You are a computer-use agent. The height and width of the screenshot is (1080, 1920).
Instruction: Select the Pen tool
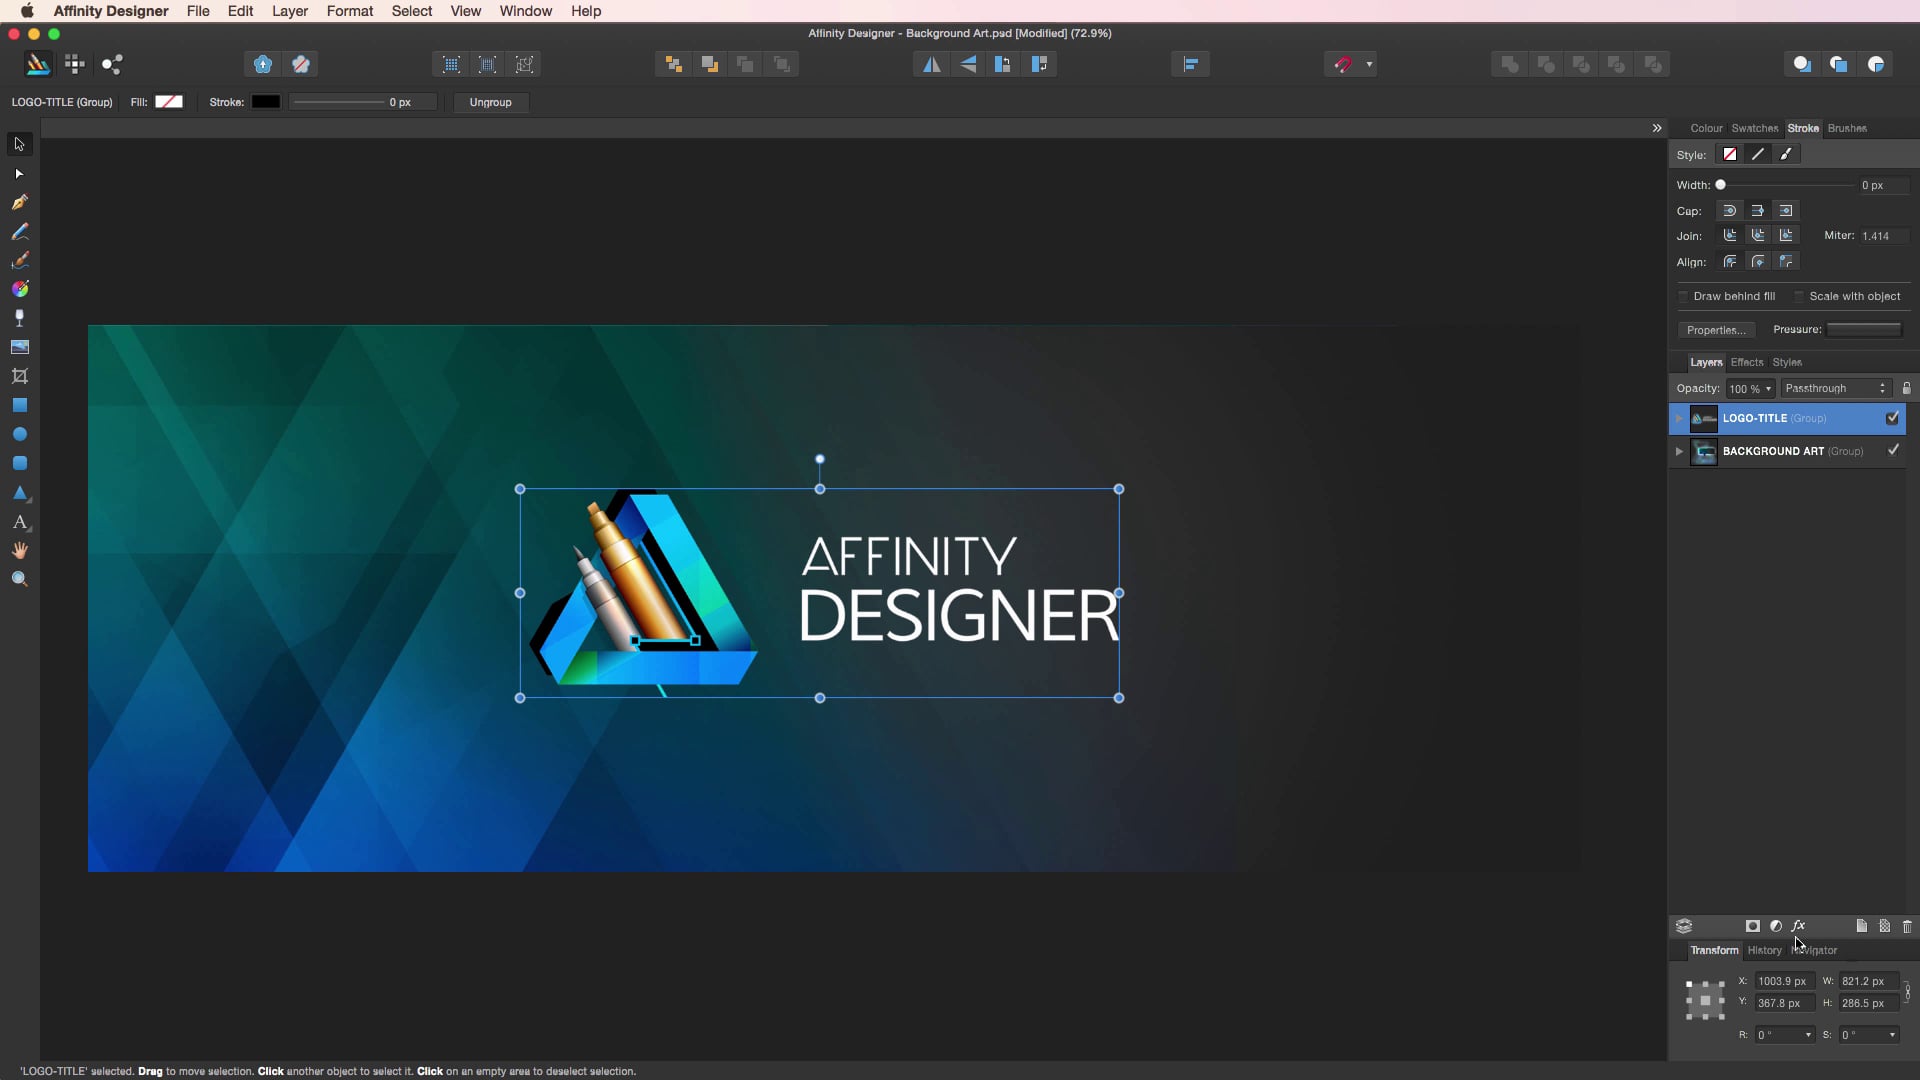coord(19,202)
